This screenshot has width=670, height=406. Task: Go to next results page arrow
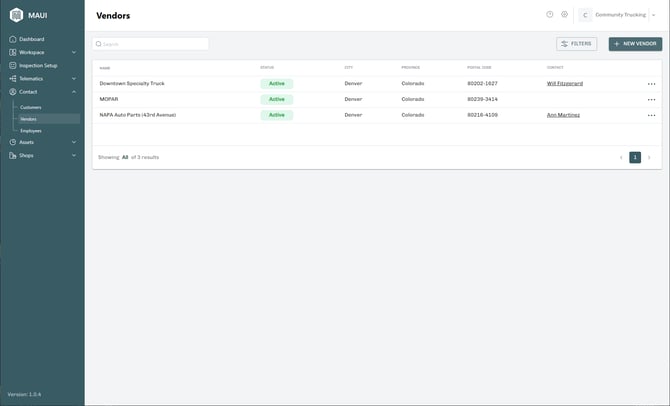pyautogui.click(x=649, y=158)
